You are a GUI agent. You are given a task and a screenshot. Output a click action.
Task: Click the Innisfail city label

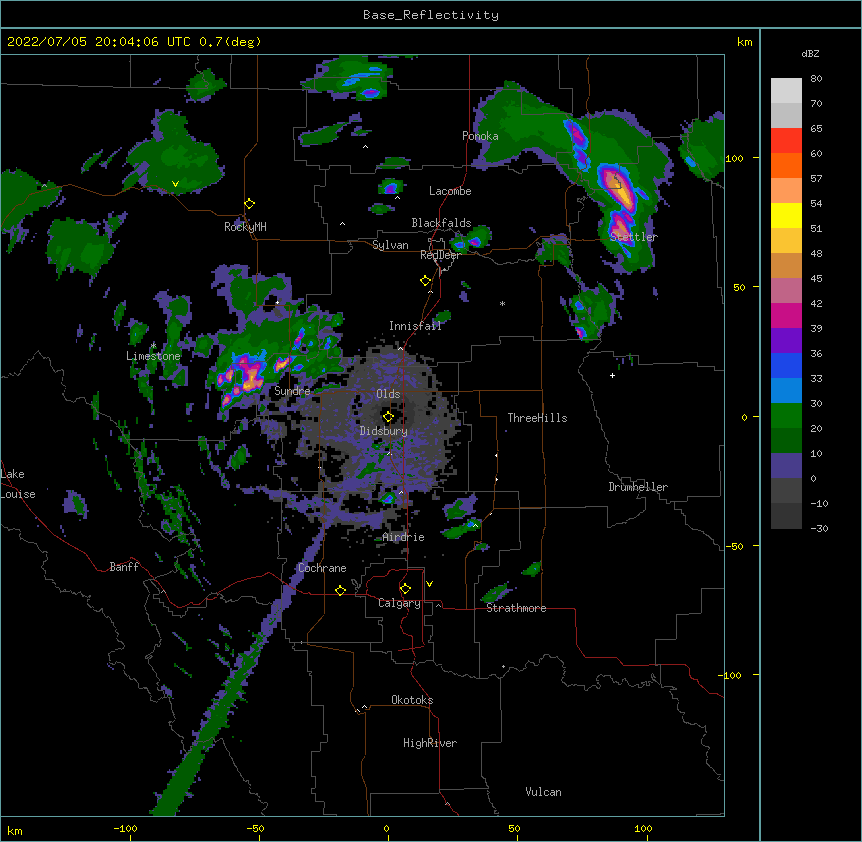coord(415,326)
